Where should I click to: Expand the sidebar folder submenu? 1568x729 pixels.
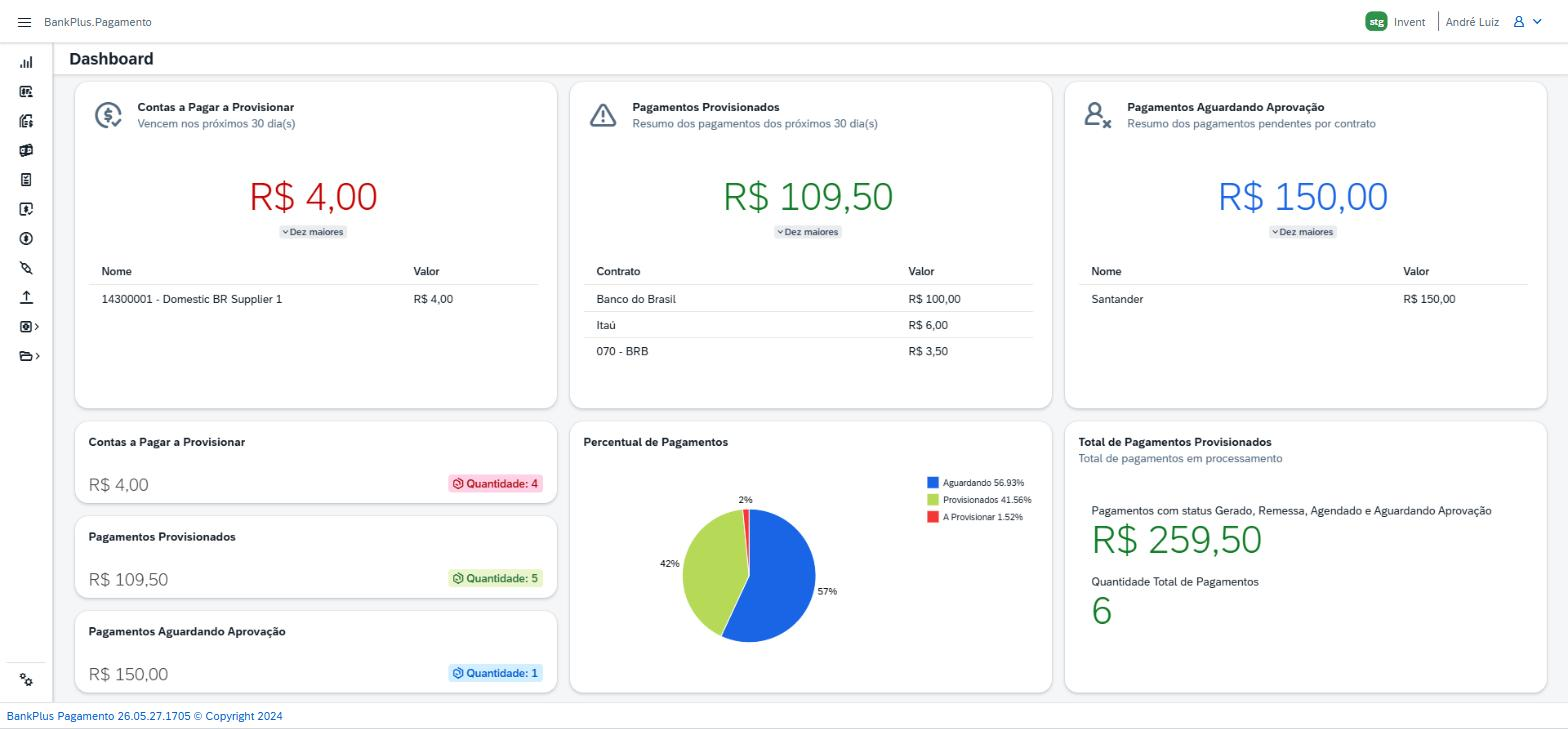pos(29,356)
